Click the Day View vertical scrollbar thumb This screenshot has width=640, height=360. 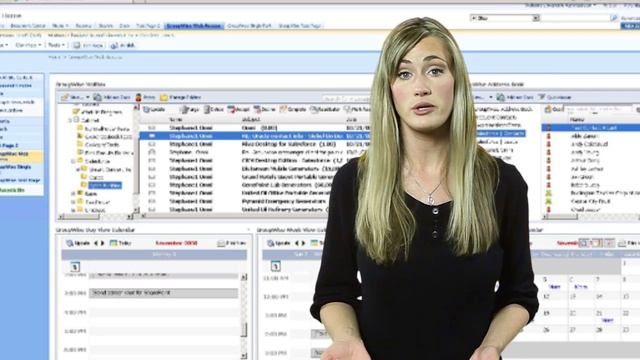coord(244,330)
